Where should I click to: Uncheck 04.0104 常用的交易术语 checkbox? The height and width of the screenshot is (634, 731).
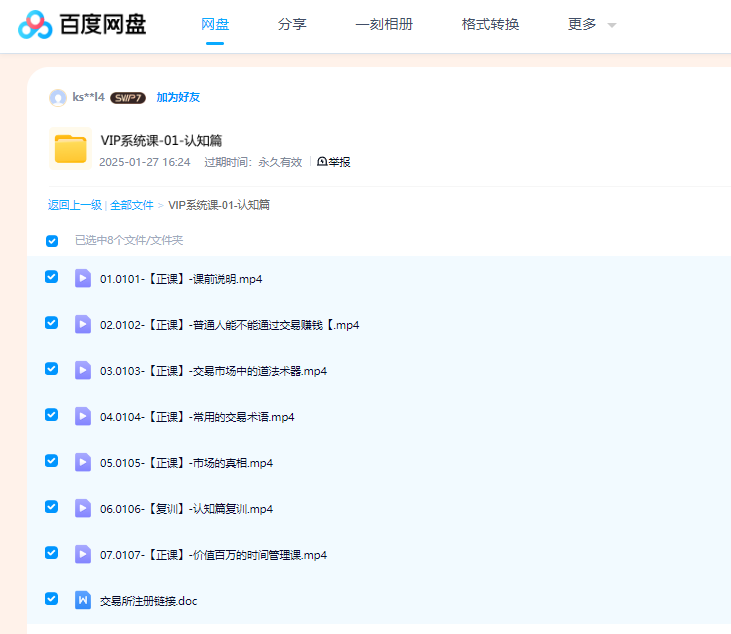(x=51, y=415)
